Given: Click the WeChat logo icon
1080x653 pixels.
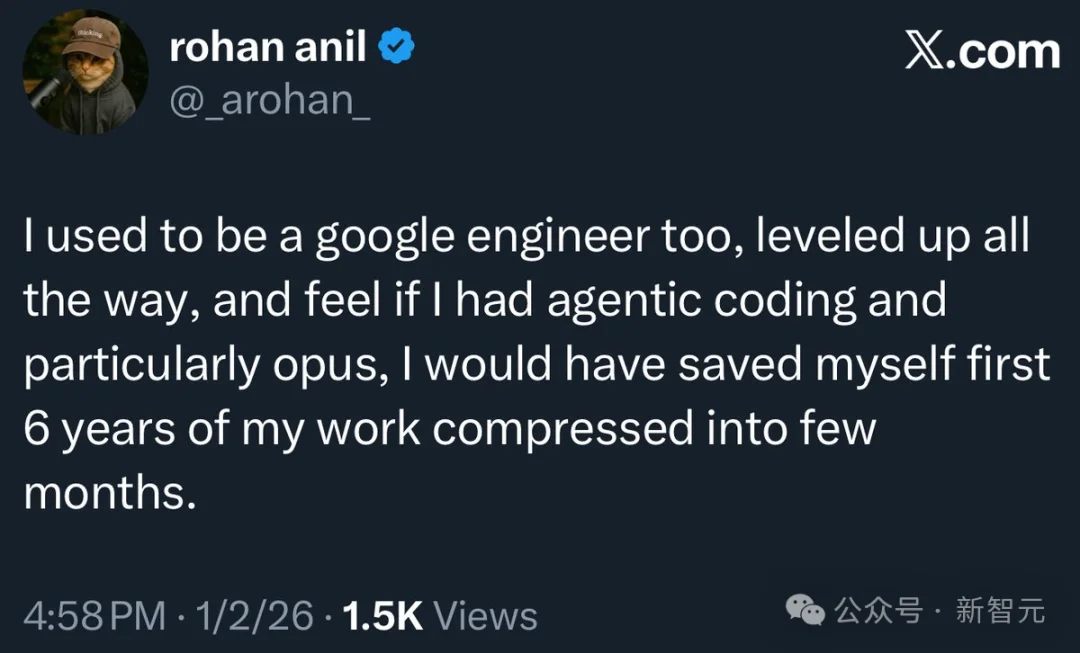Looking at the screenshot, I should (x=806, y=610).
